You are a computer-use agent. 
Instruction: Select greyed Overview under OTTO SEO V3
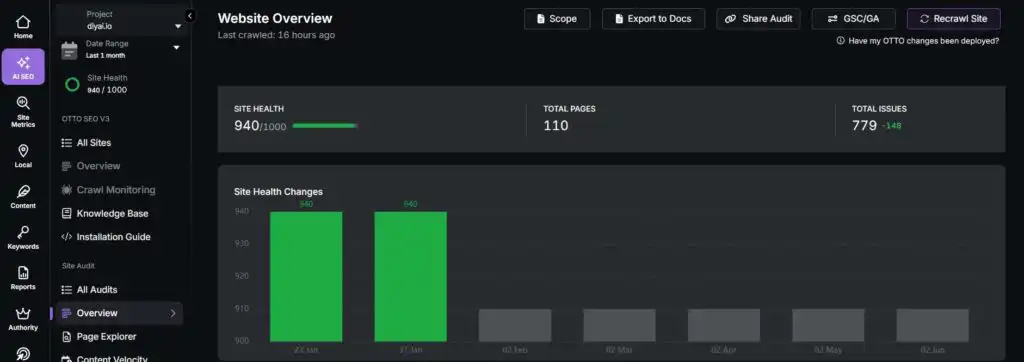91,167
